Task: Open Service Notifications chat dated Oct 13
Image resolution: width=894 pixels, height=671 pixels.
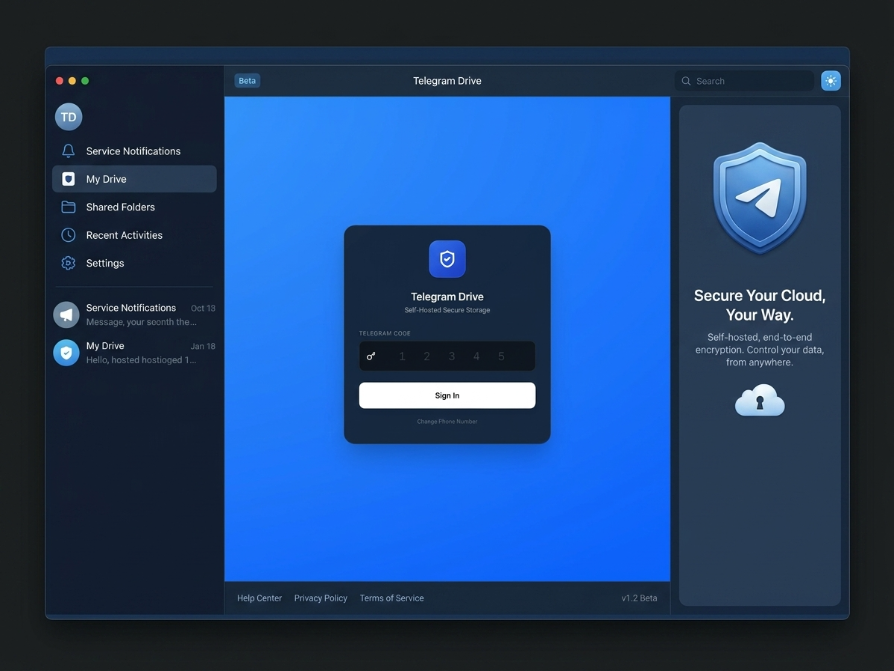Action: (134, 315)
